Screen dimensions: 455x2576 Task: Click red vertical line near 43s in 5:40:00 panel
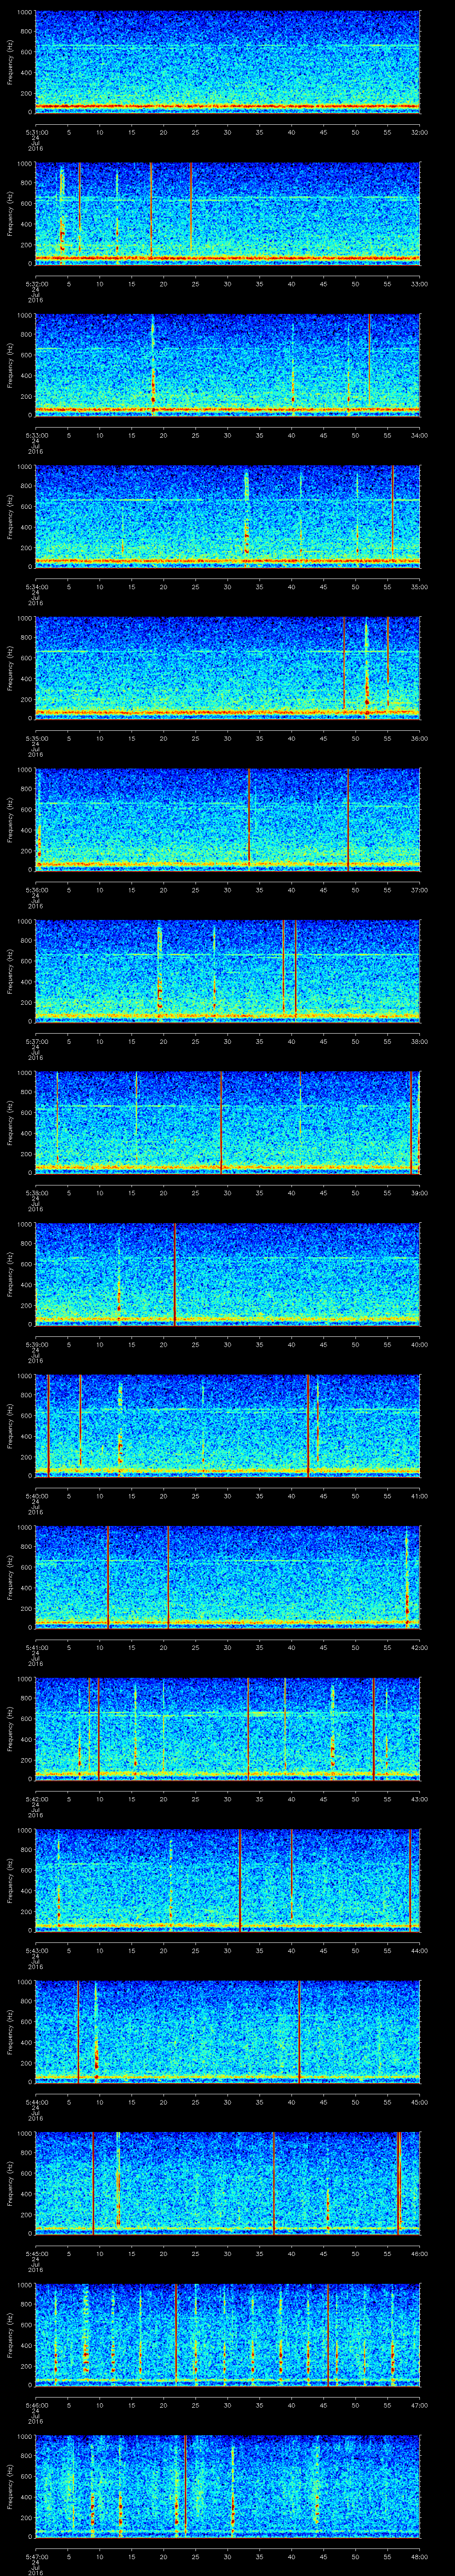308,1425
